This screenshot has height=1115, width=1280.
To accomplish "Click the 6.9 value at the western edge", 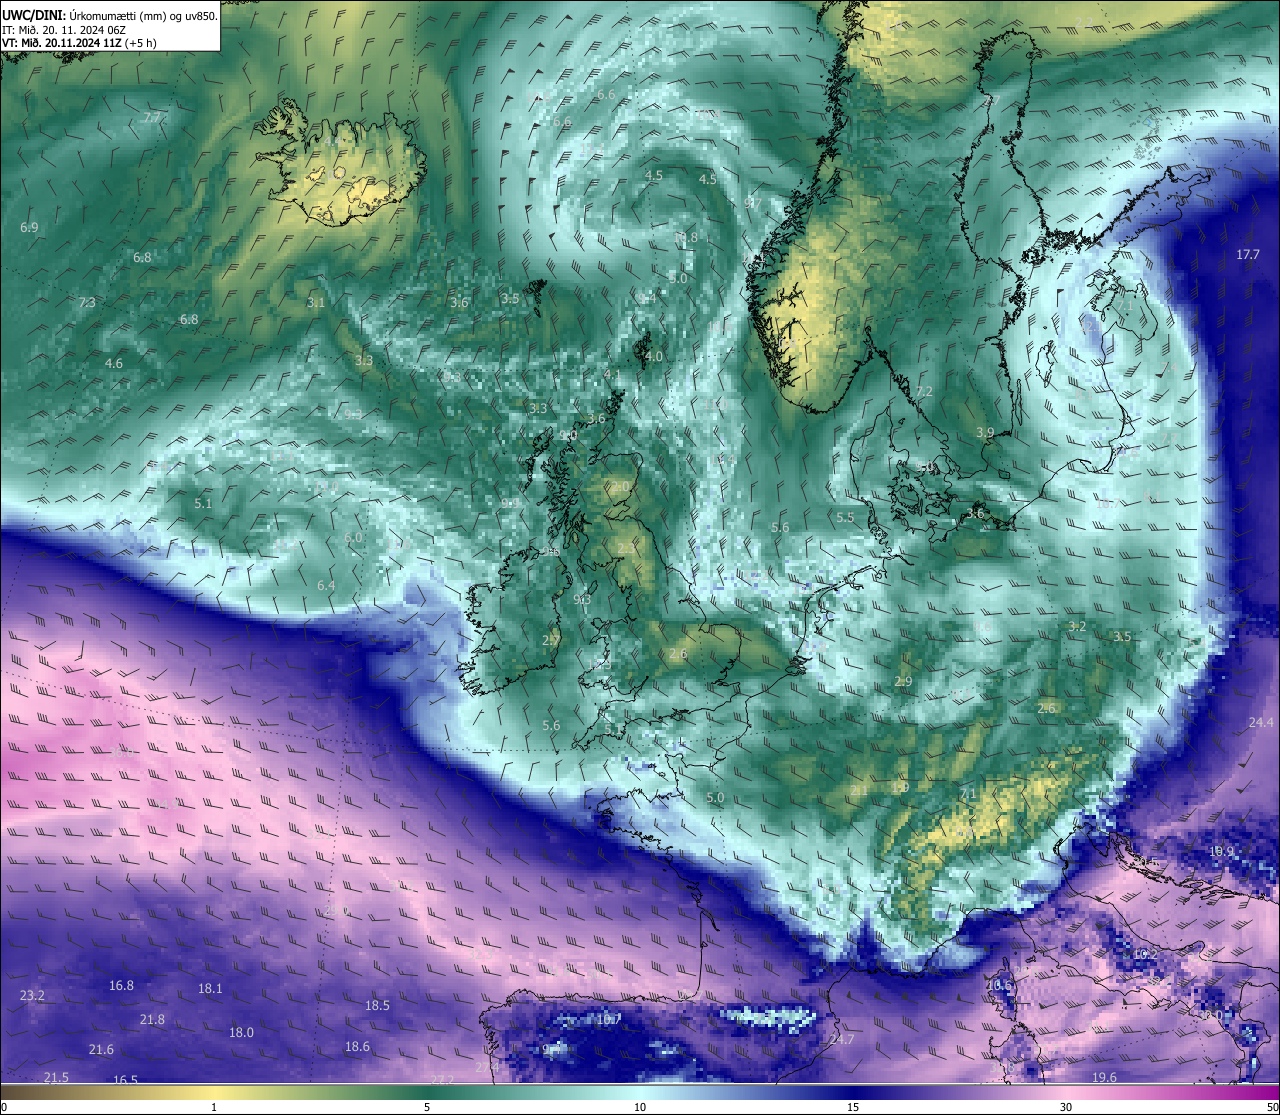I will pos(29,228).
